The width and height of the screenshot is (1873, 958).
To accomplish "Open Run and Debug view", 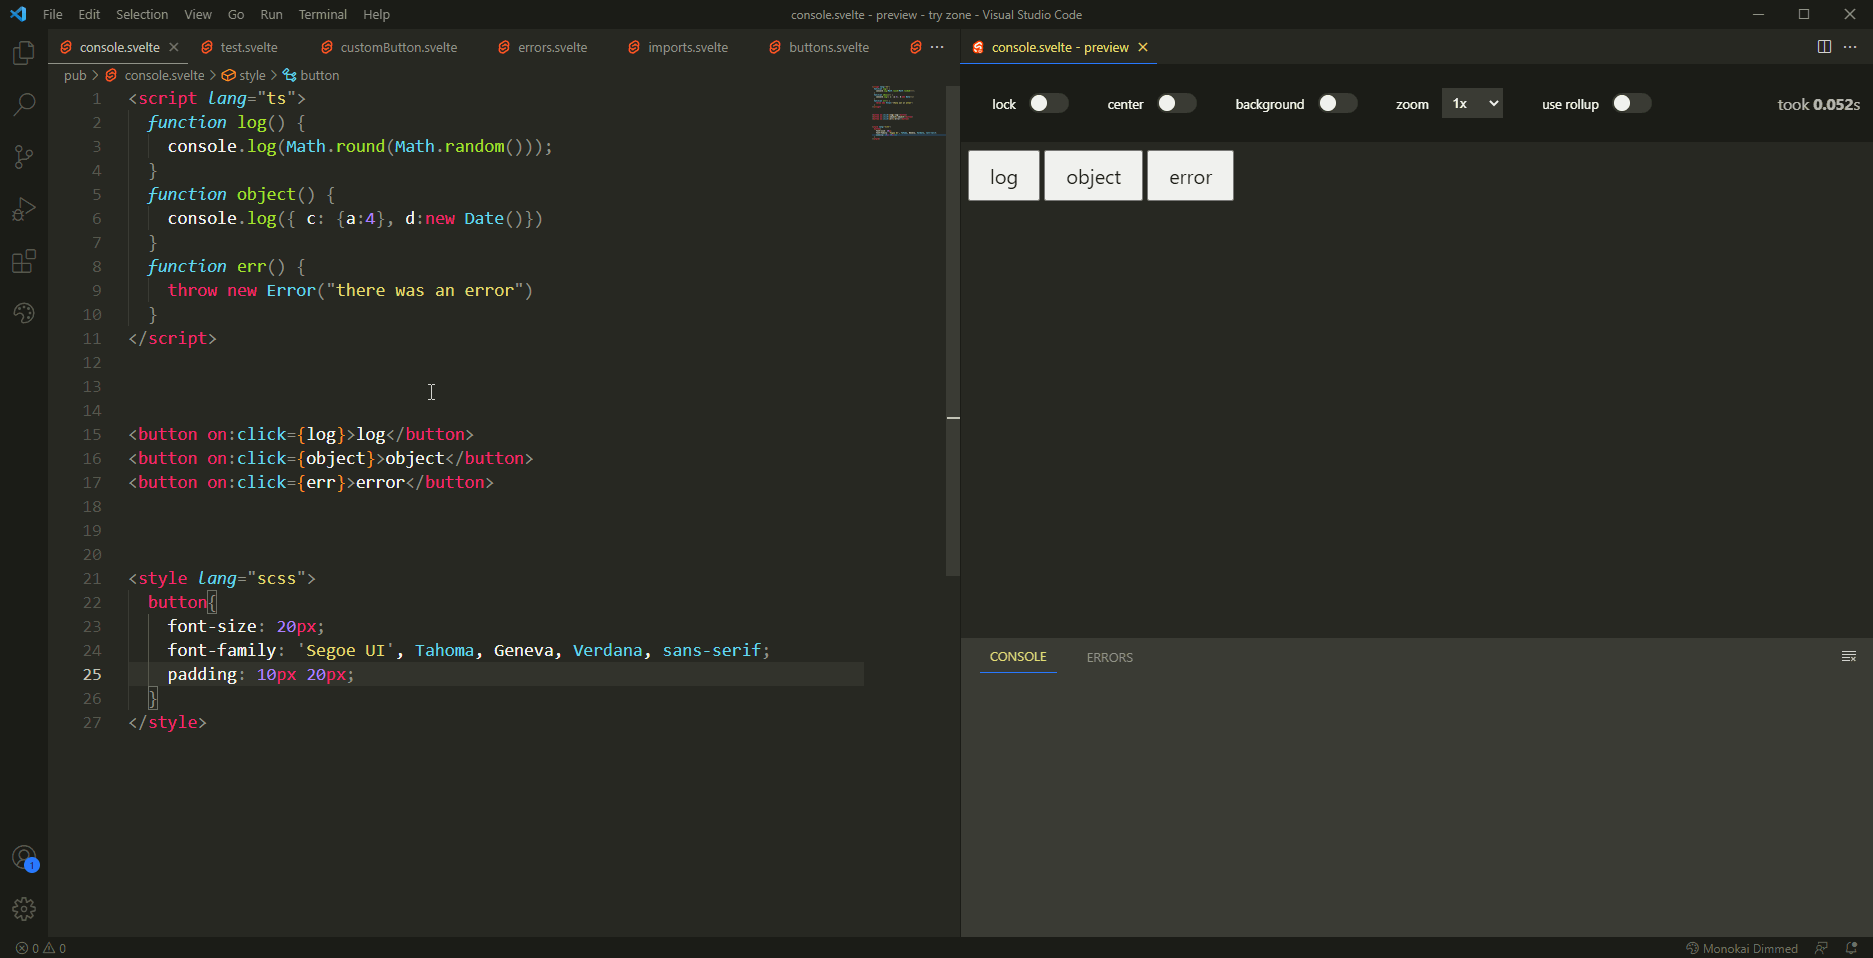I will pos(24,209).
